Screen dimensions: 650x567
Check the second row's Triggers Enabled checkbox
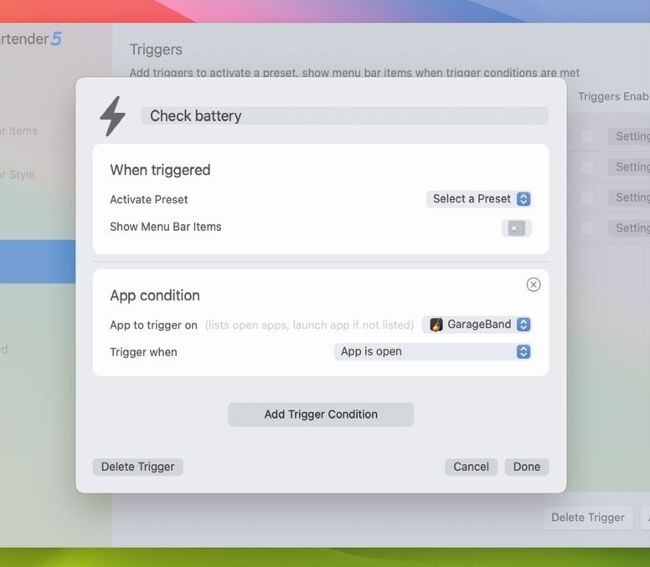[x=588, y=167]
